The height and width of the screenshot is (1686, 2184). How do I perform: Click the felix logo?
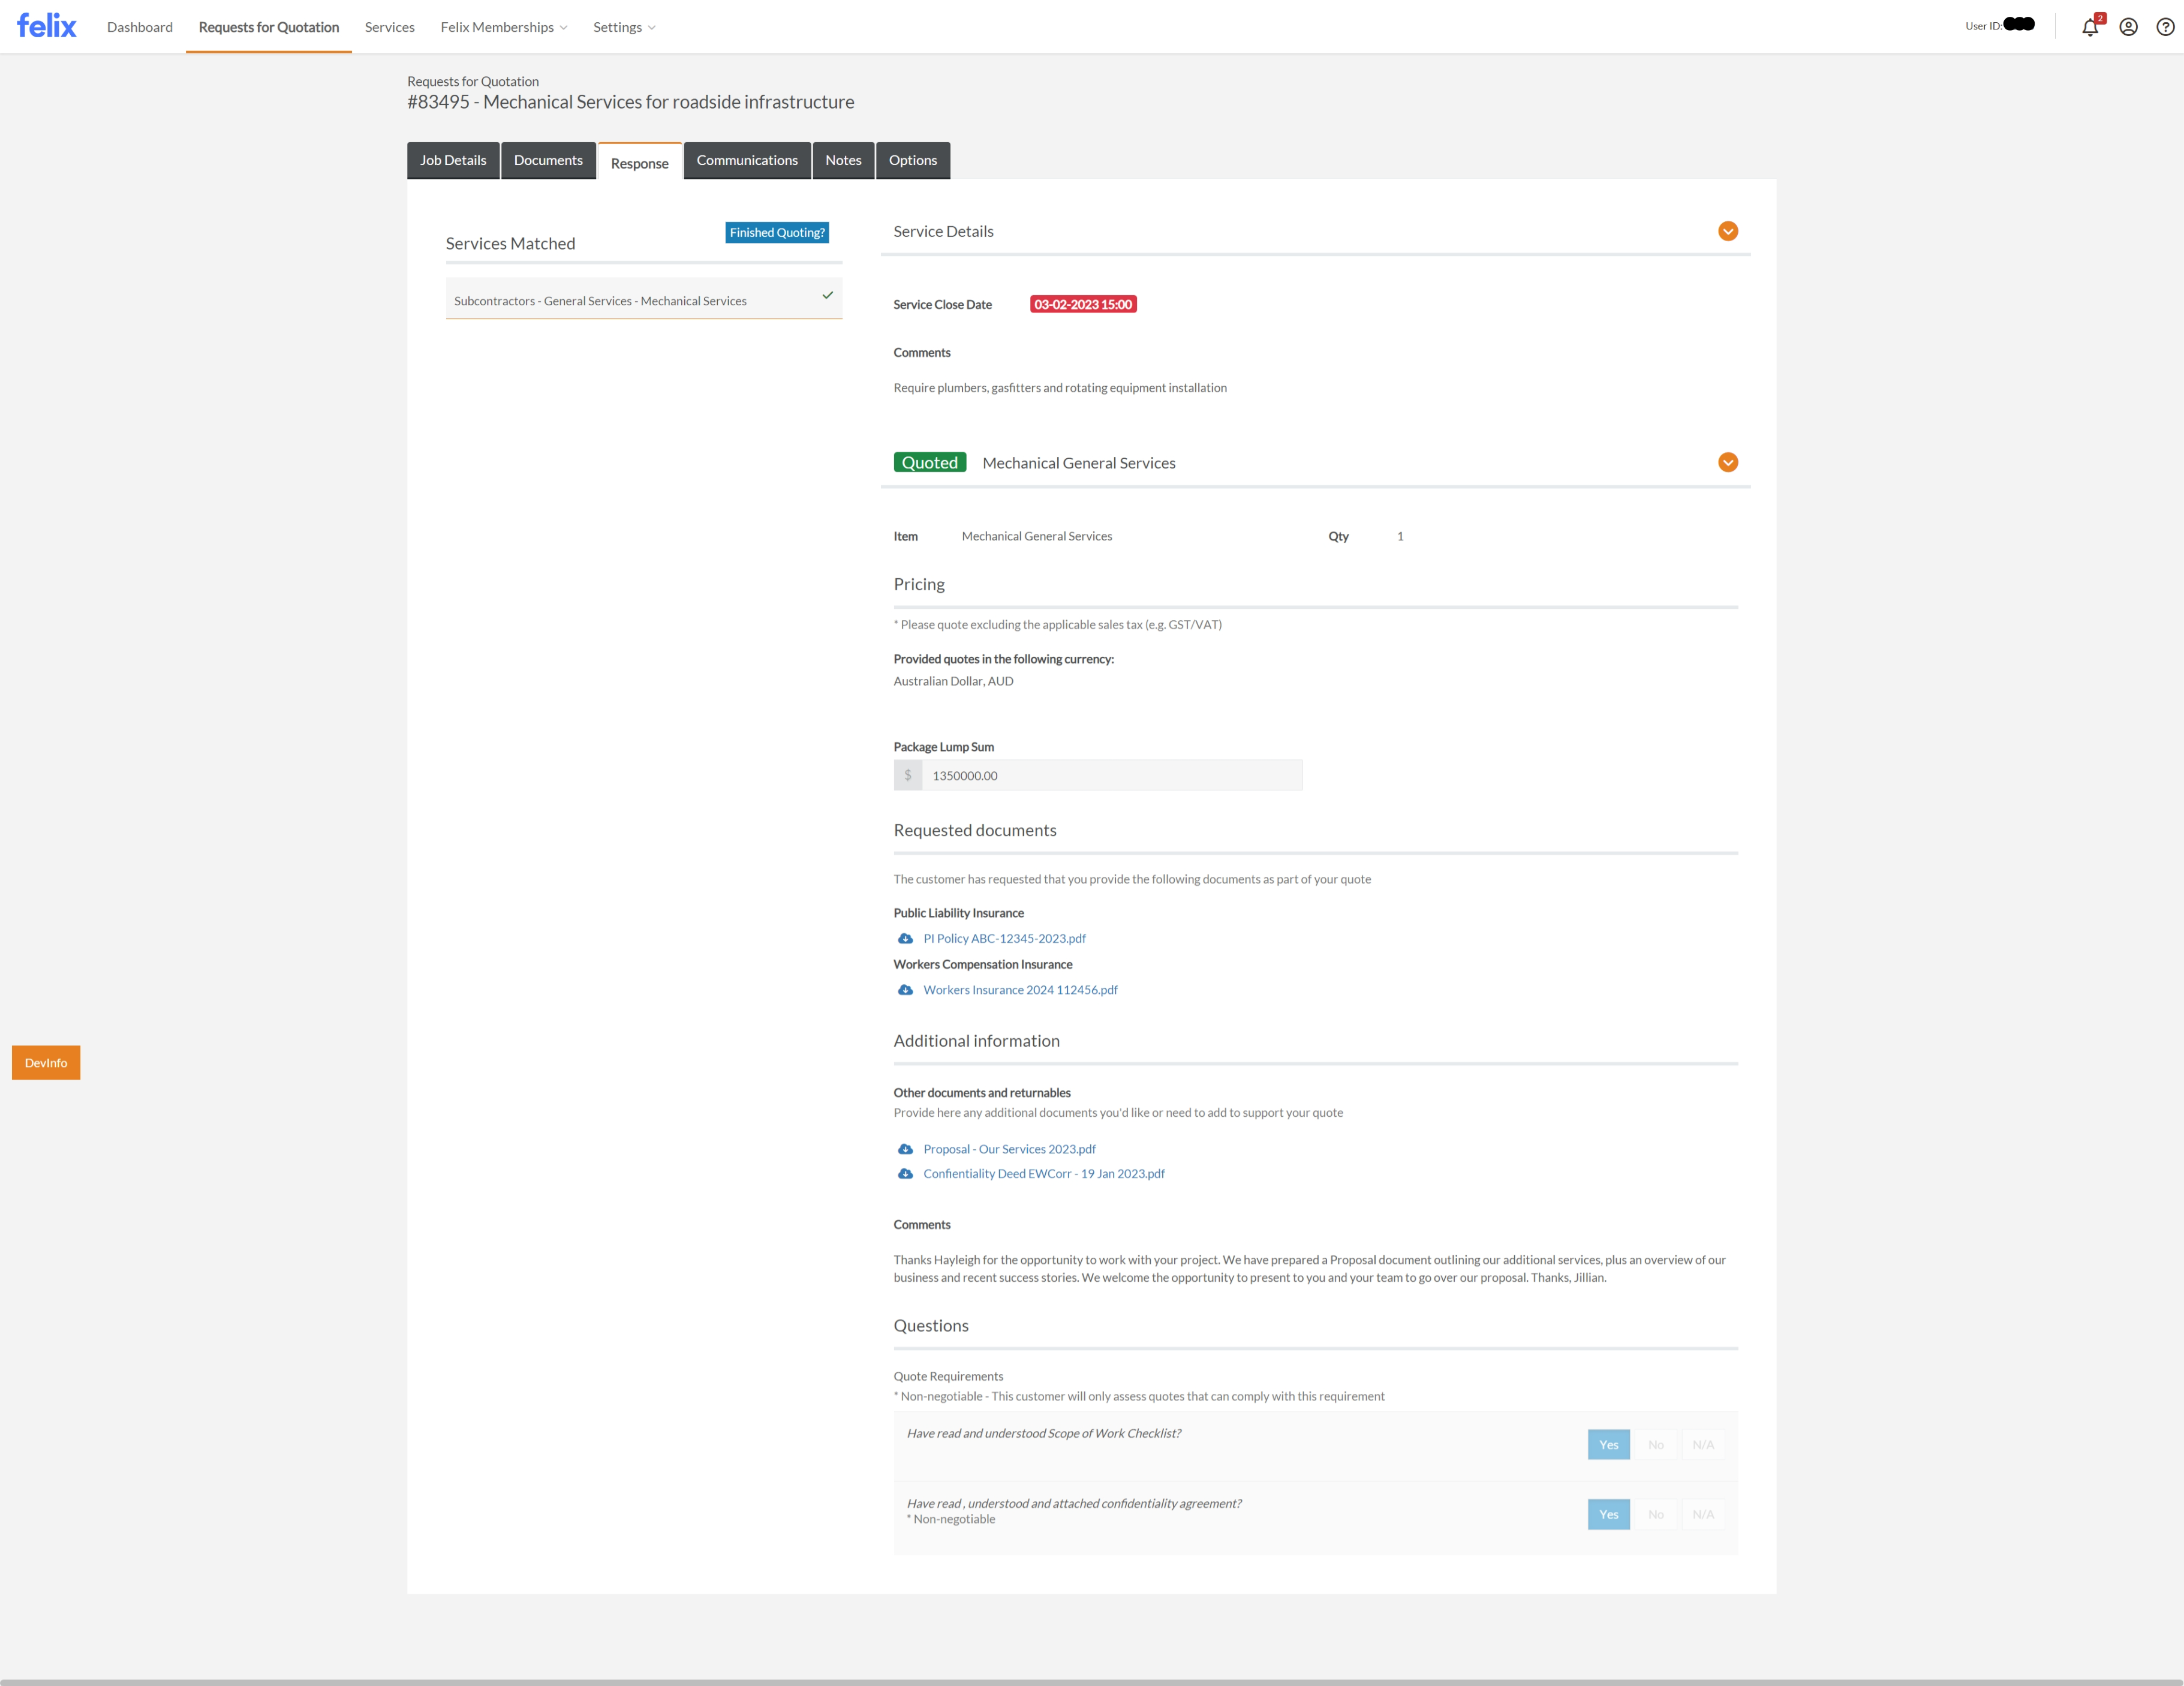tap(46, 26)
